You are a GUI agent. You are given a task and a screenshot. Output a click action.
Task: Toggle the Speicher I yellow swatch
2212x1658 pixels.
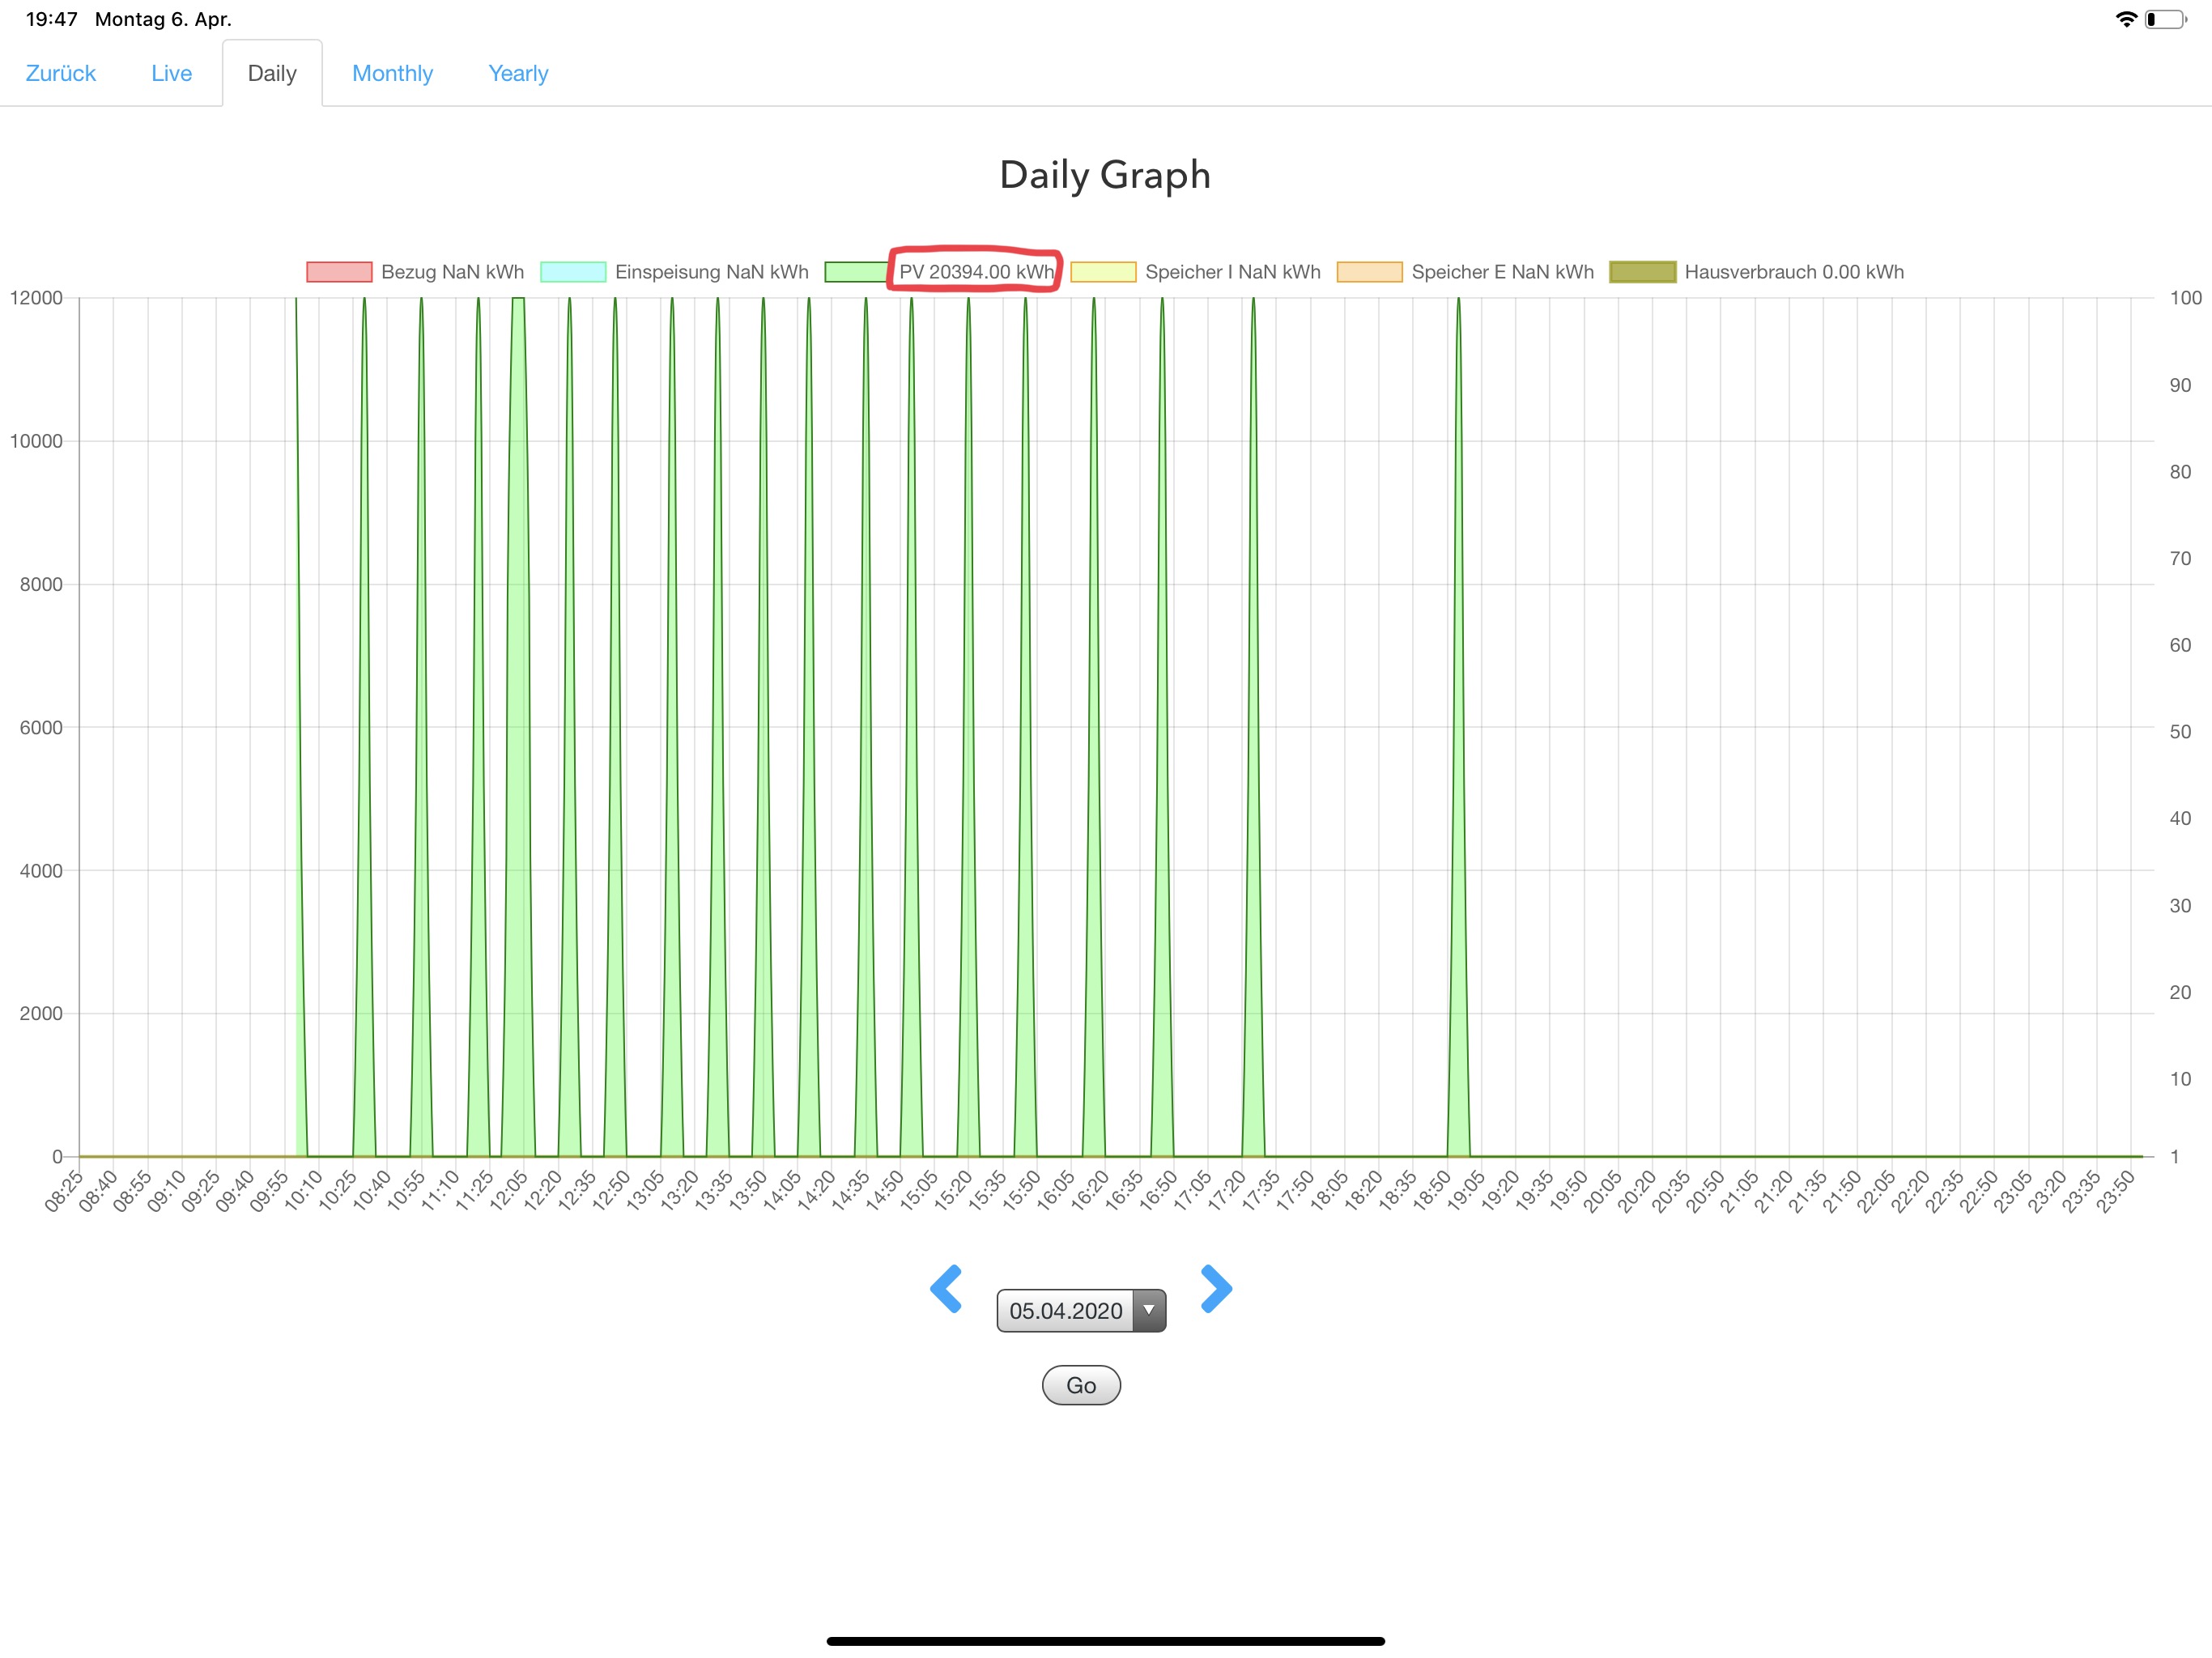tap(1103, 272)
